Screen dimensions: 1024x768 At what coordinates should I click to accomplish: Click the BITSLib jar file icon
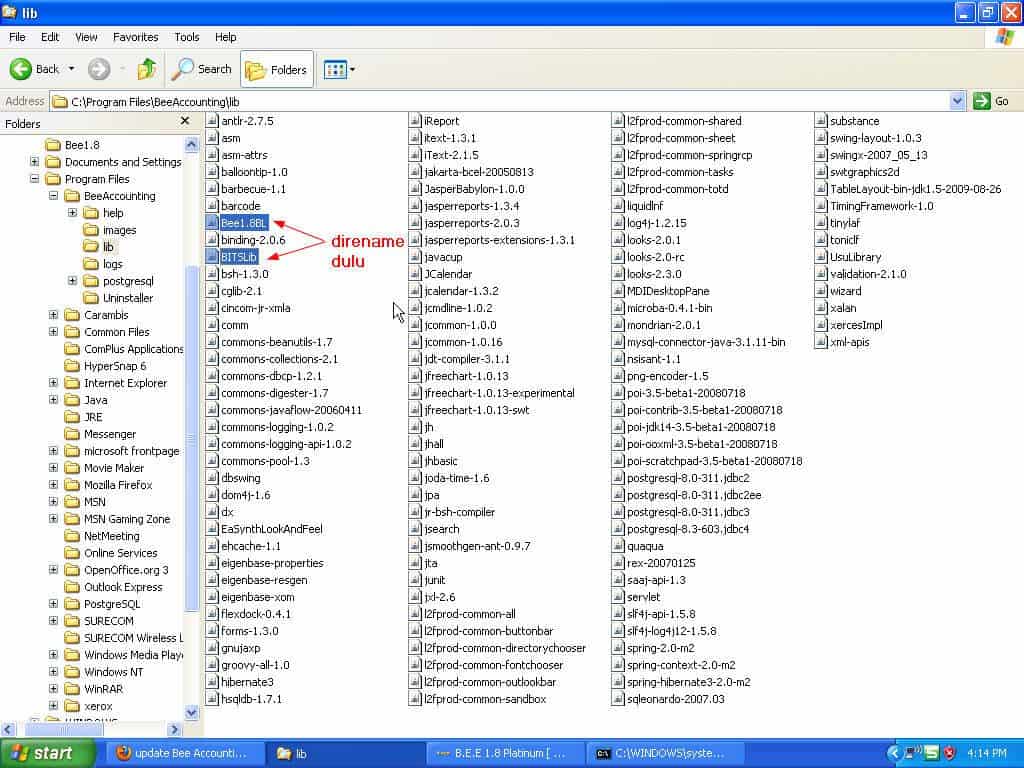[212, 257]
